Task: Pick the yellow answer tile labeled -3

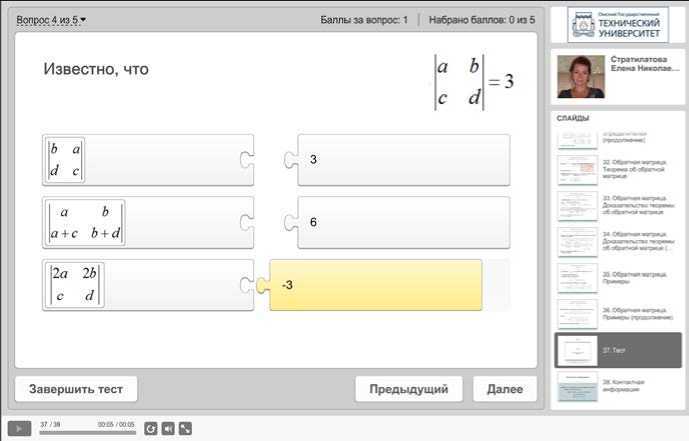Action: [x=376, y=285]
